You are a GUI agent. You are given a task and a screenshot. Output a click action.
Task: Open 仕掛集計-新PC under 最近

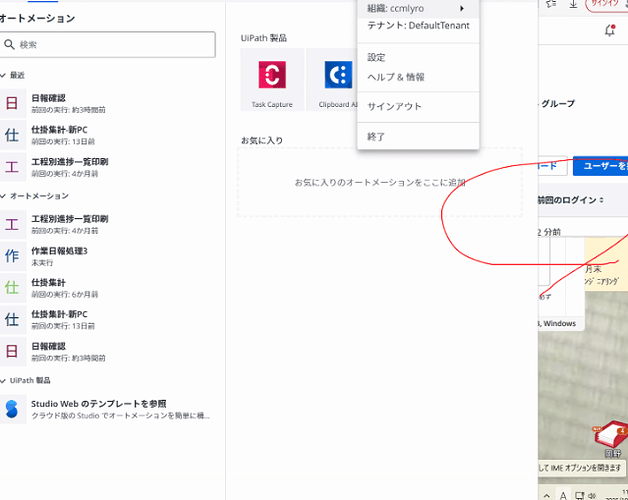(x=108, y=135)
